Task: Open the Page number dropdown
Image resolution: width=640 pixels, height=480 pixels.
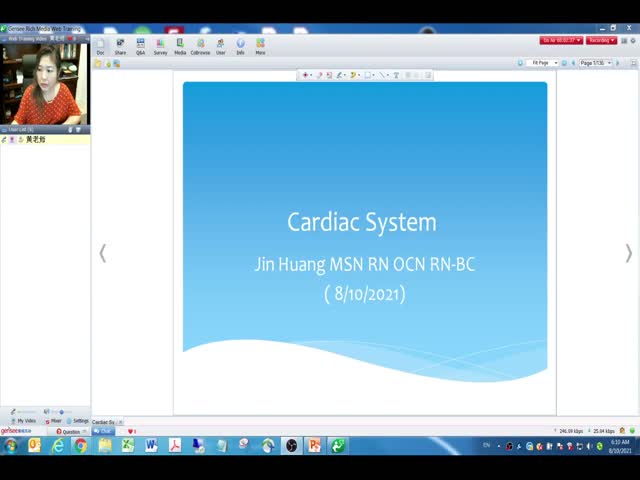Action: pos(596,63)
